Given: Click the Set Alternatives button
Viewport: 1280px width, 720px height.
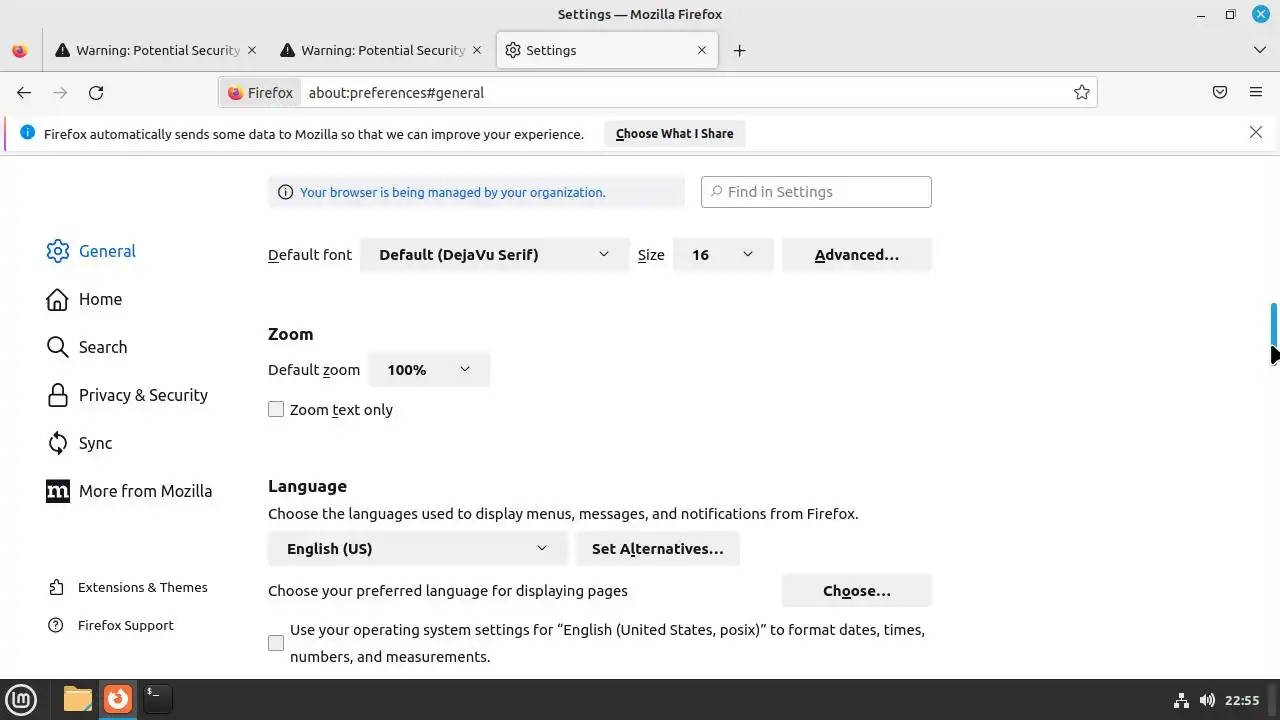Looking at the screenshot, I should [x=657, y=549].
